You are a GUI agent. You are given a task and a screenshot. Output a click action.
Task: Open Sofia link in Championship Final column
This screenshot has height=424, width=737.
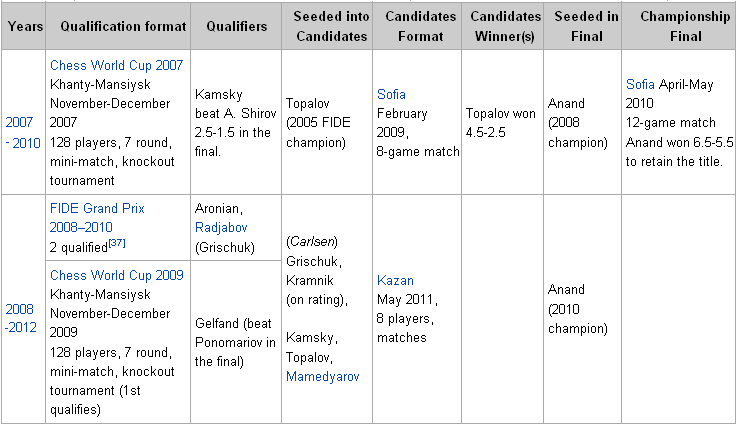[640, 83]
